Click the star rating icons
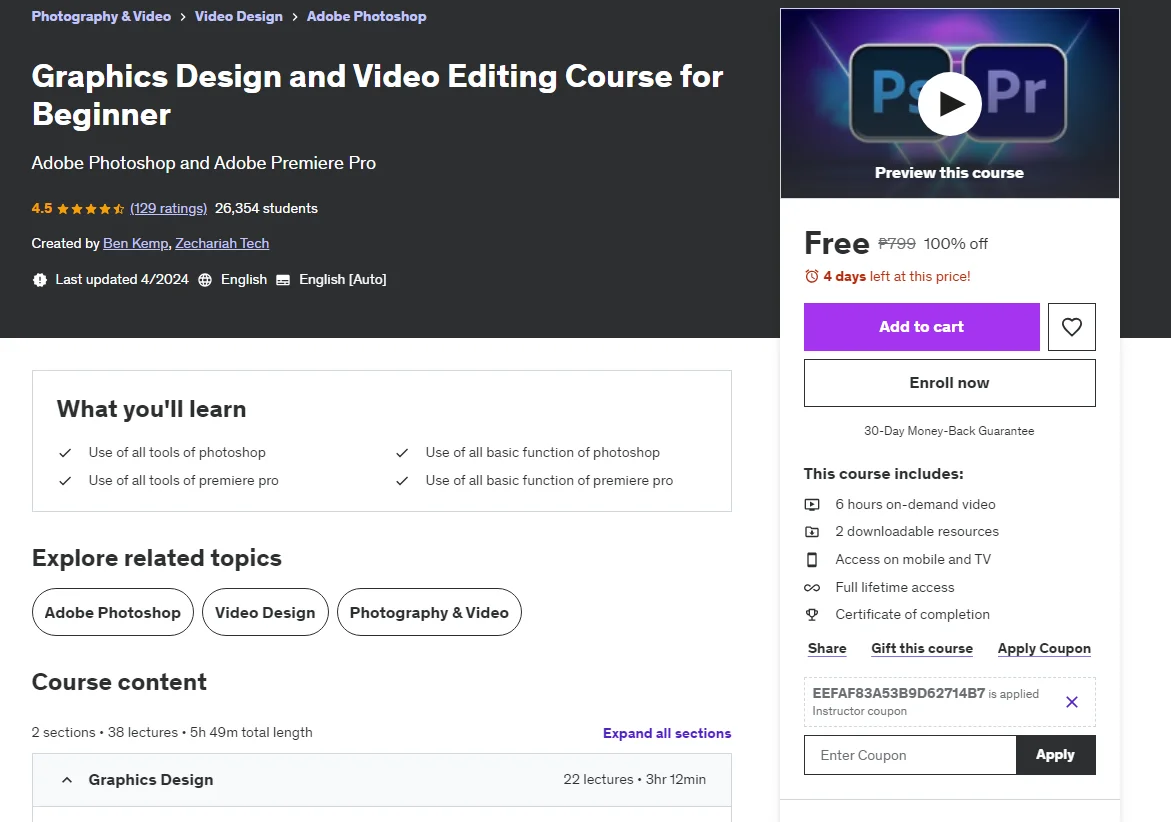The width and height of the screenshot is (1171, 822). click(x=90, y=209)
